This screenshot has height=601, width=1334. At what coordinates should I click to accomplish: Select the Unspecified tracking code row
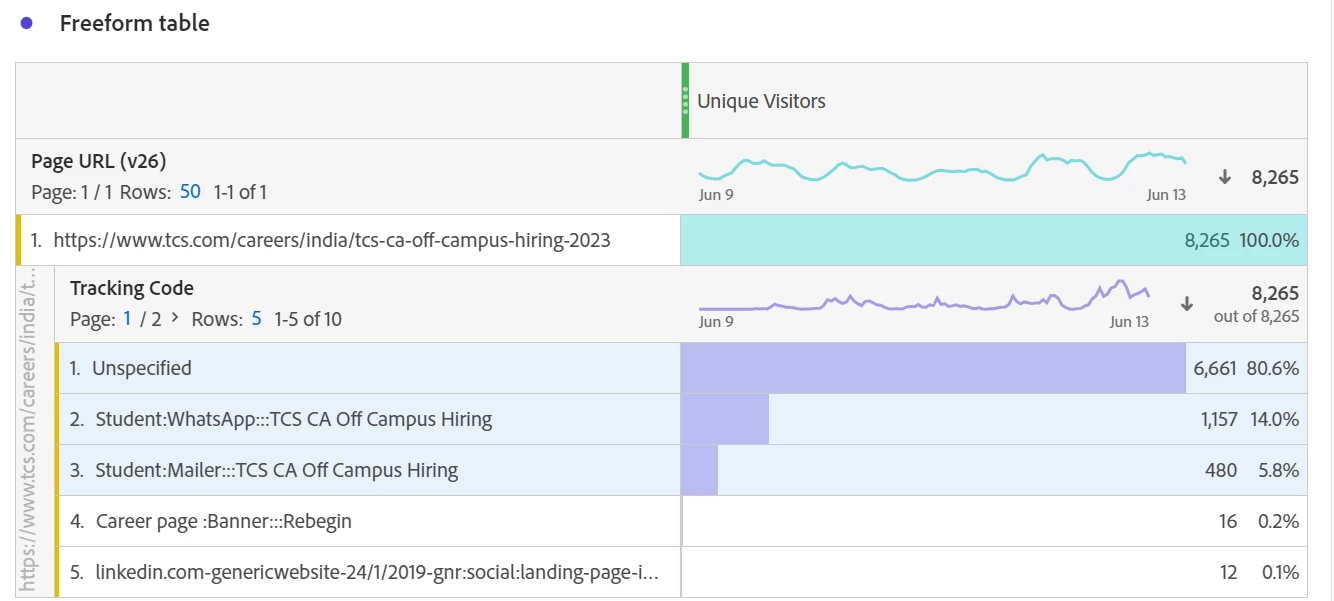(369, 368)
